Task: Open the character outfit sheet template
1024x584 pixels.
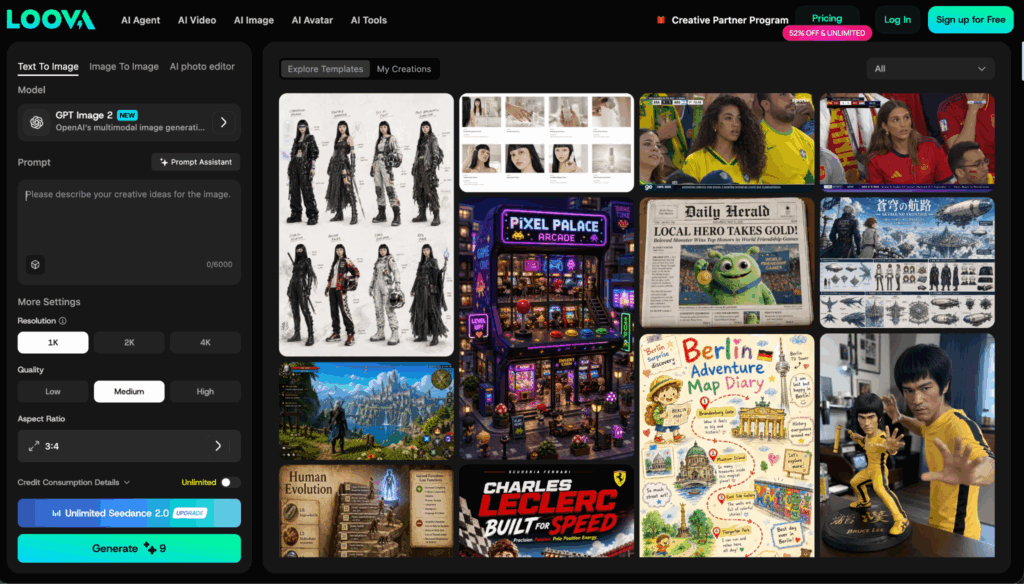Action: pos(366,225)
